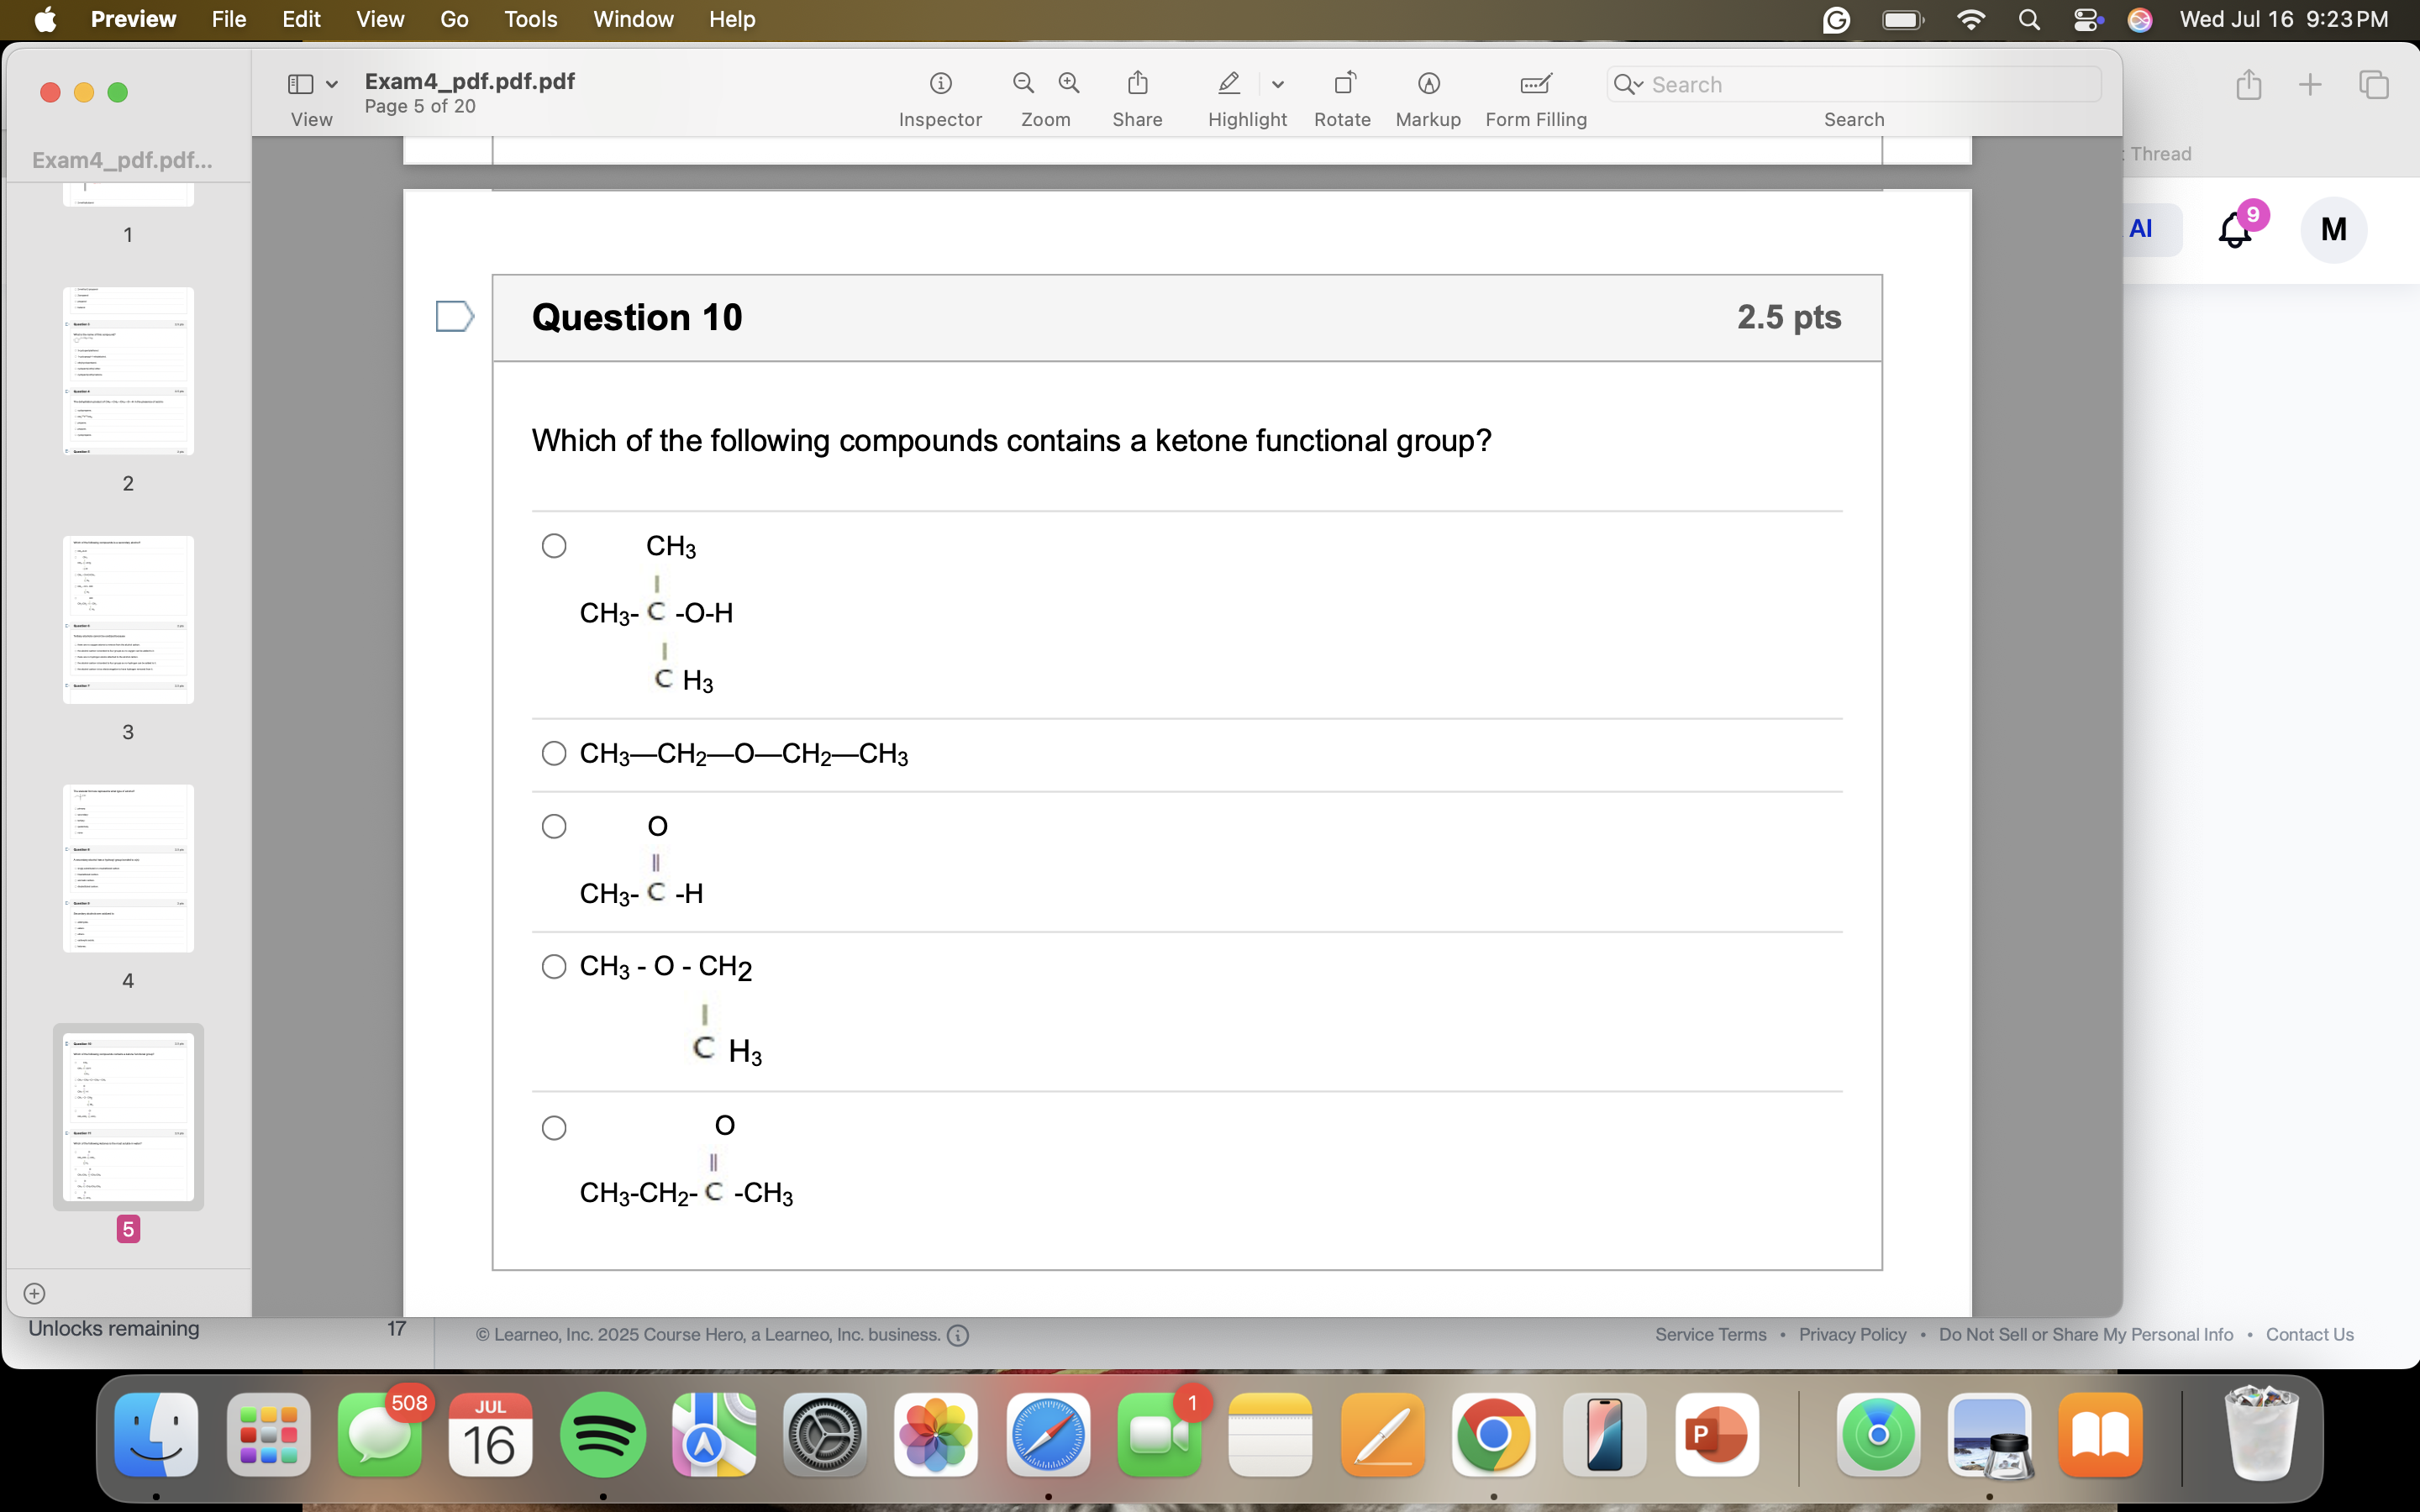2420x1512 pixels.
Task: Zoom in on the PDF
Action: 1068,83
